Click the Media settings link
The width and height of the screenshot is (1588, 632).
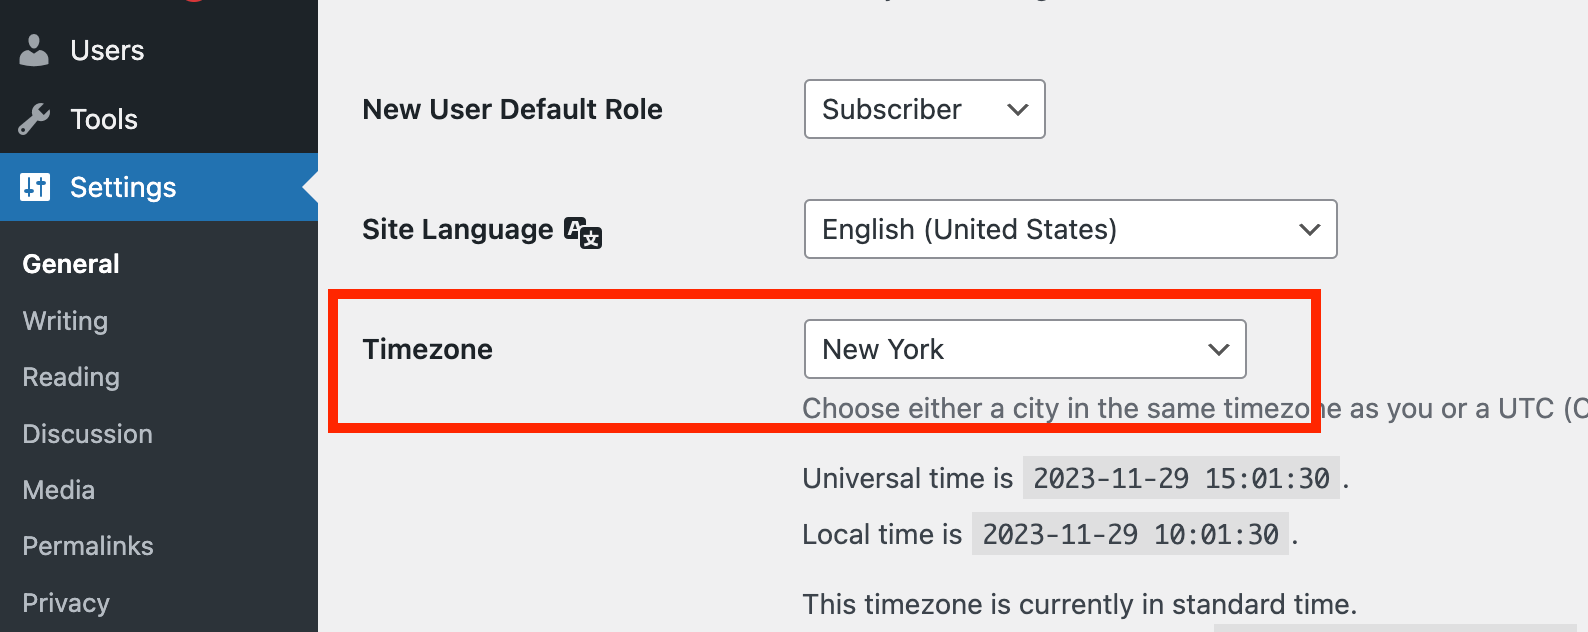[x=58, y=490]
